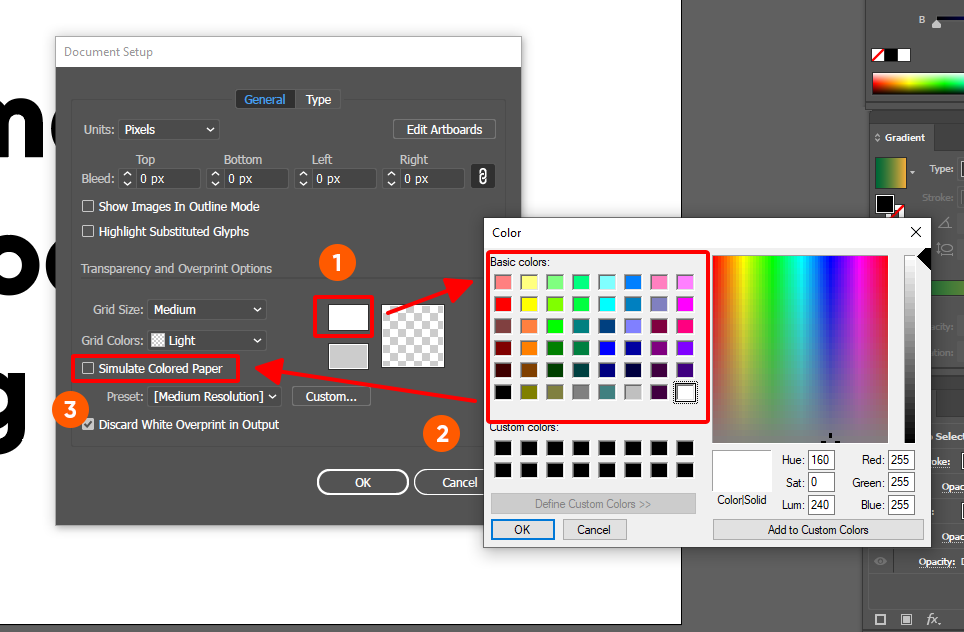This screenshot has width=964, height=632.
Task: Open the Grid Size dropdown
Action: point(207,309)
